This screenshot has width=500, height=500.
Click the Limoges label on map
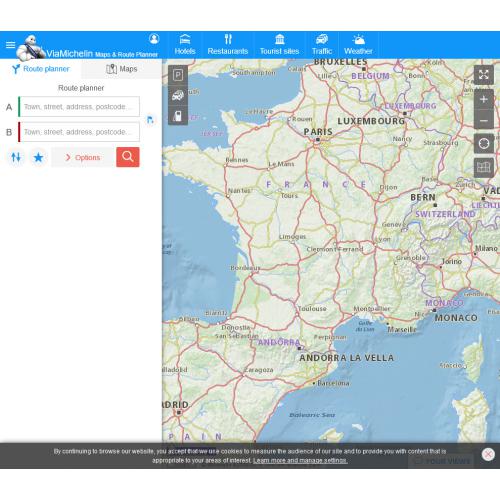tap(292, 237)
